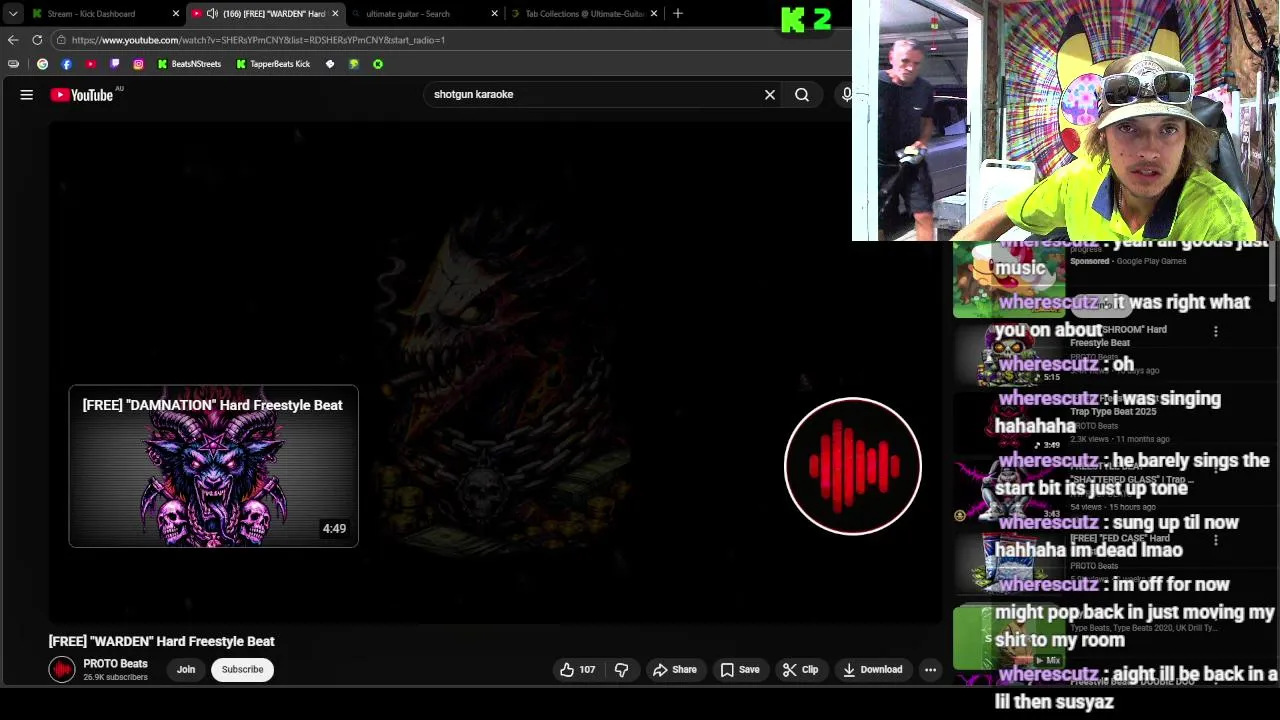Open the YouTube bookmark icon
1280x720 pixels.
90,64
